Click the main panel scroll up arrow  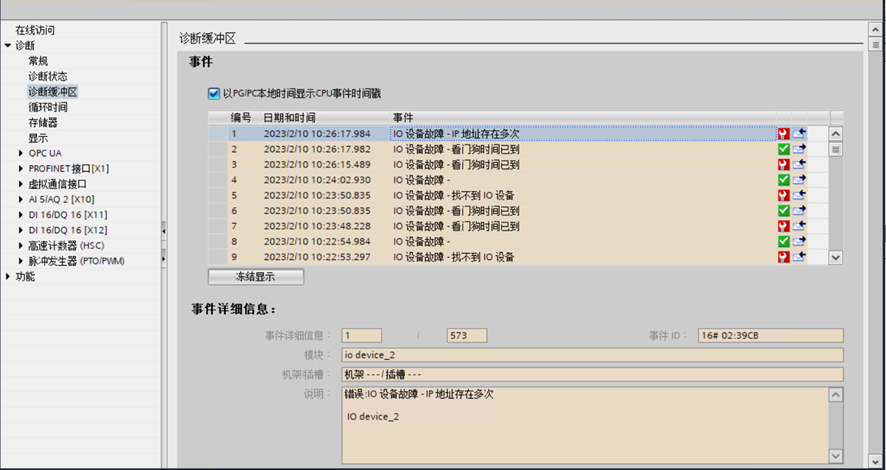(x=875, y=29)
